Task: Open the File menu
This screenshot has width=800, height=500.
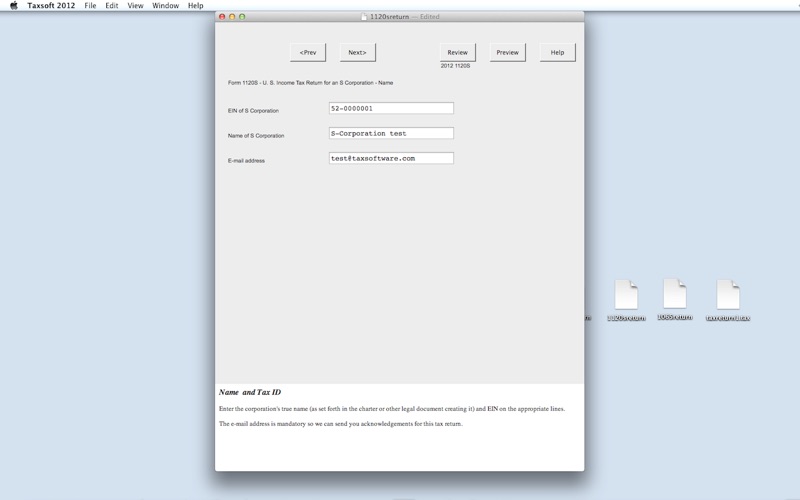Action: 90,6
